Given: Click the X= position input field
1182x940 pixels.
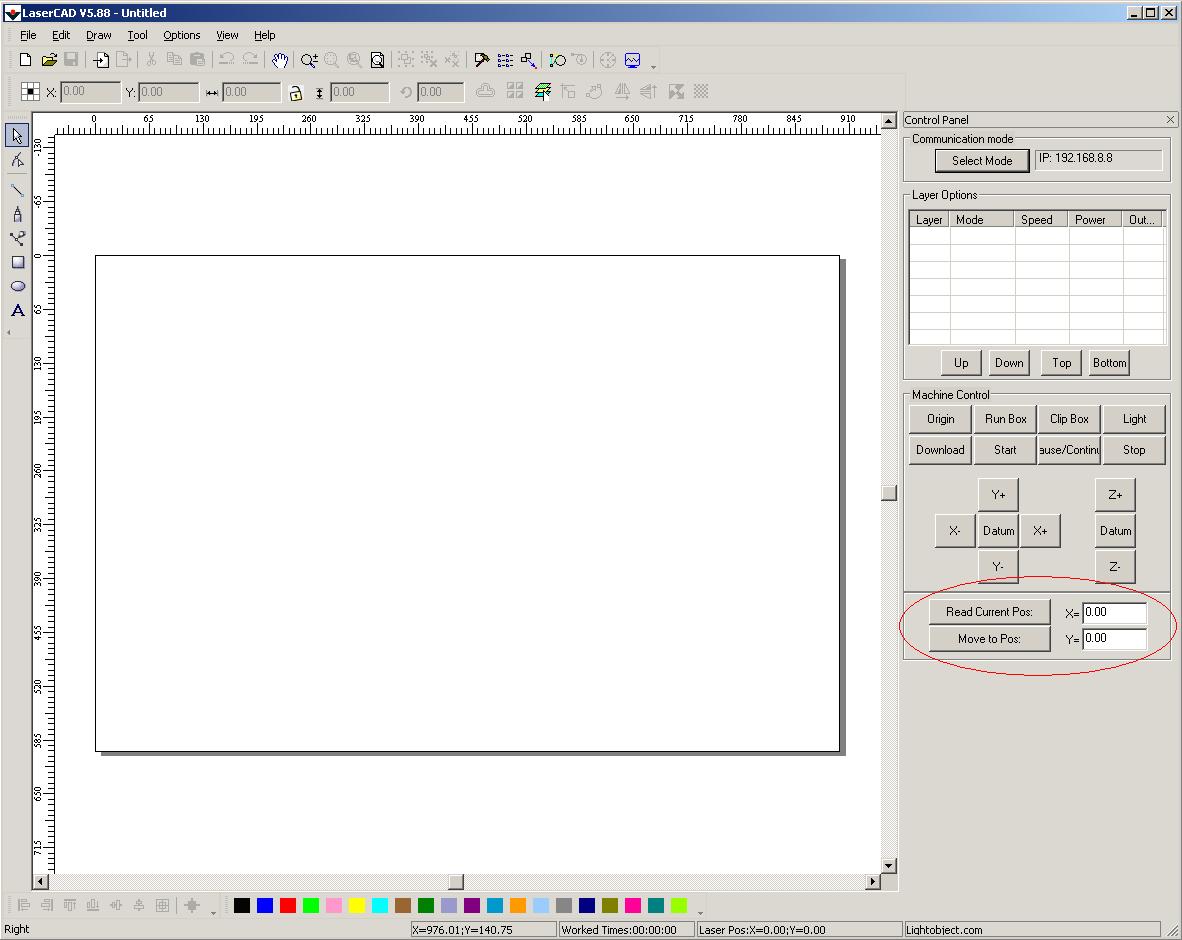Looking at the screenshot, I should click(1114, 612).
